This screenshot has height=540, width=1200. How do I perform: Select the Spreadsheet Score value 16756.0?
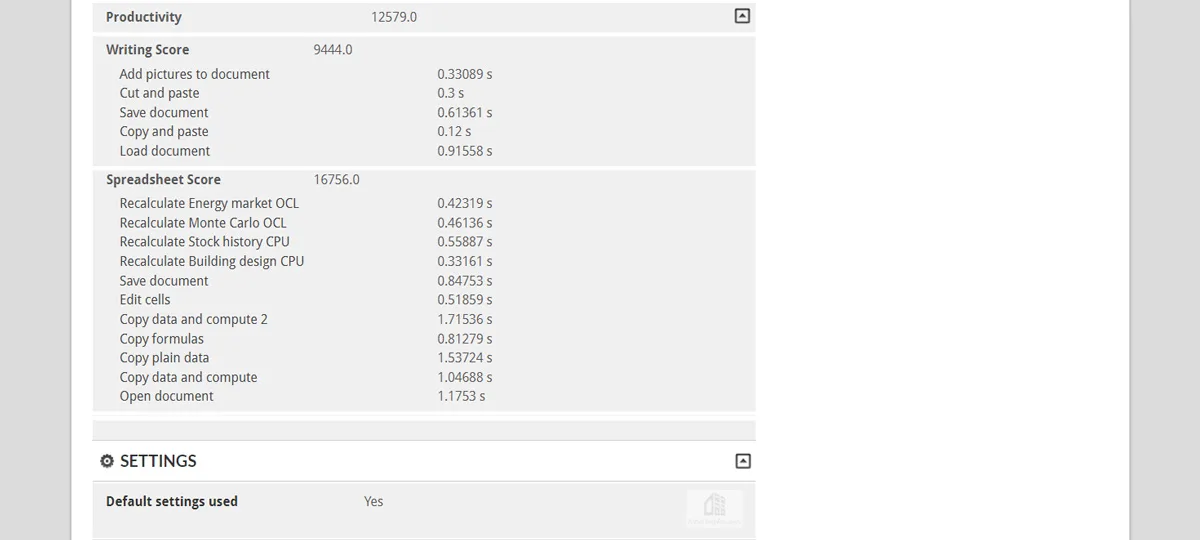click(337, 180)
